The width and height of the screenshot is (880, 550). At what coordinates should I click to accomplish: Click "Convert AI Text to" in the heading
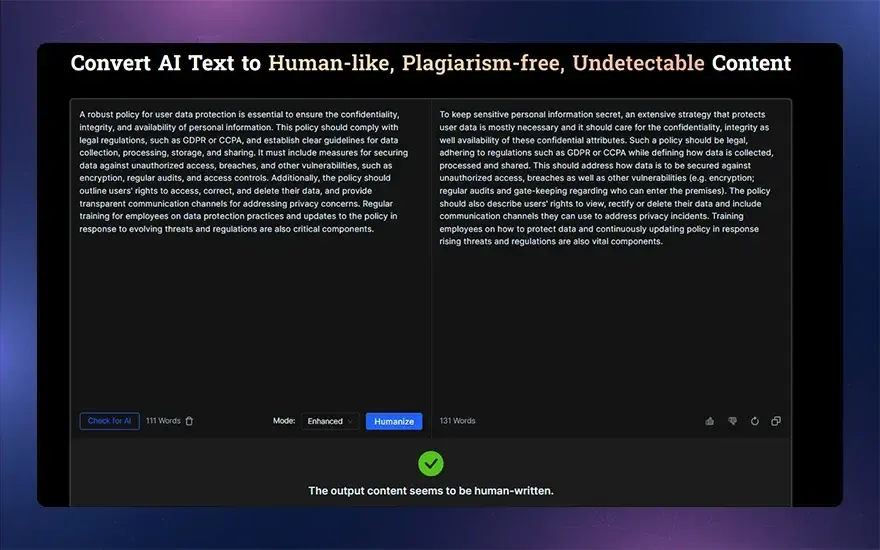pyautogui.click(x=166, y=64)
